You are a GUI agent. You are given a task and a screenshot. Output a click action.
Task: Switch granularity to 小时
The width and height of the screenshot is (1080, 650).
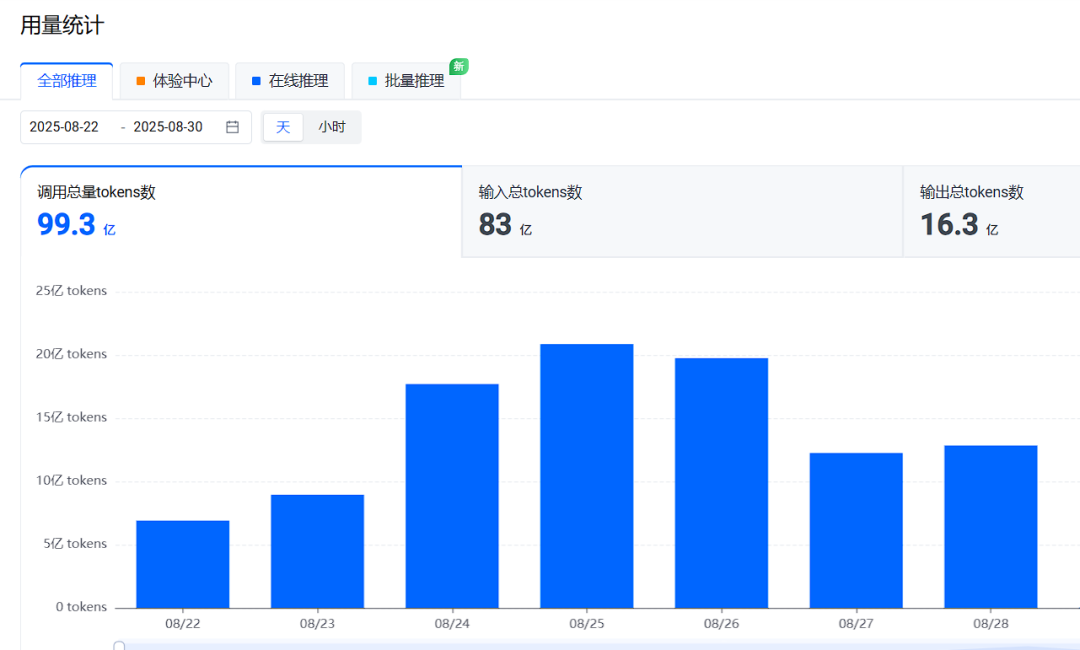pyautogui.click(x=332, y=127)
